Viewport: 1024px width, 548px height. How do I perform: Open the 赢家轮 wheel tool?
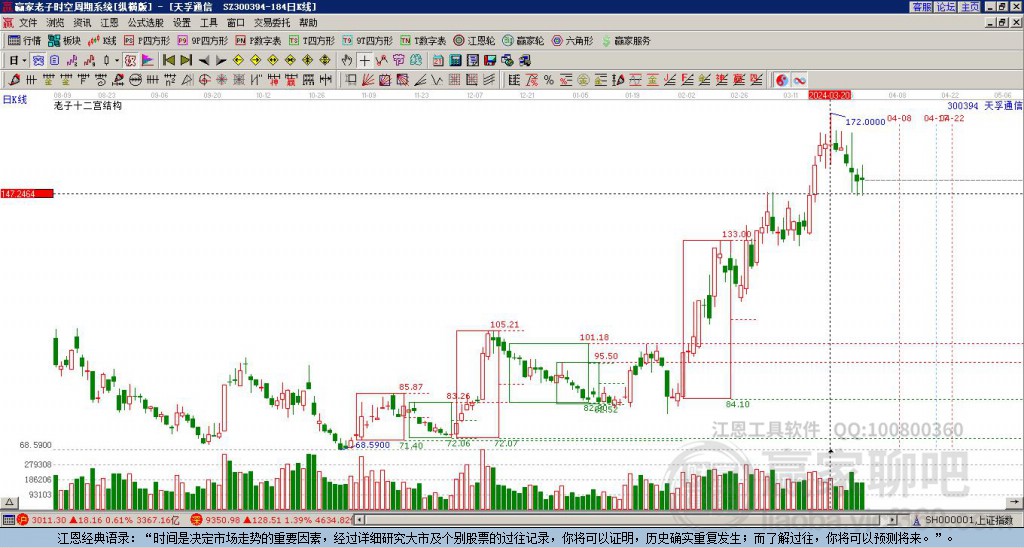(x=523, y=40)
